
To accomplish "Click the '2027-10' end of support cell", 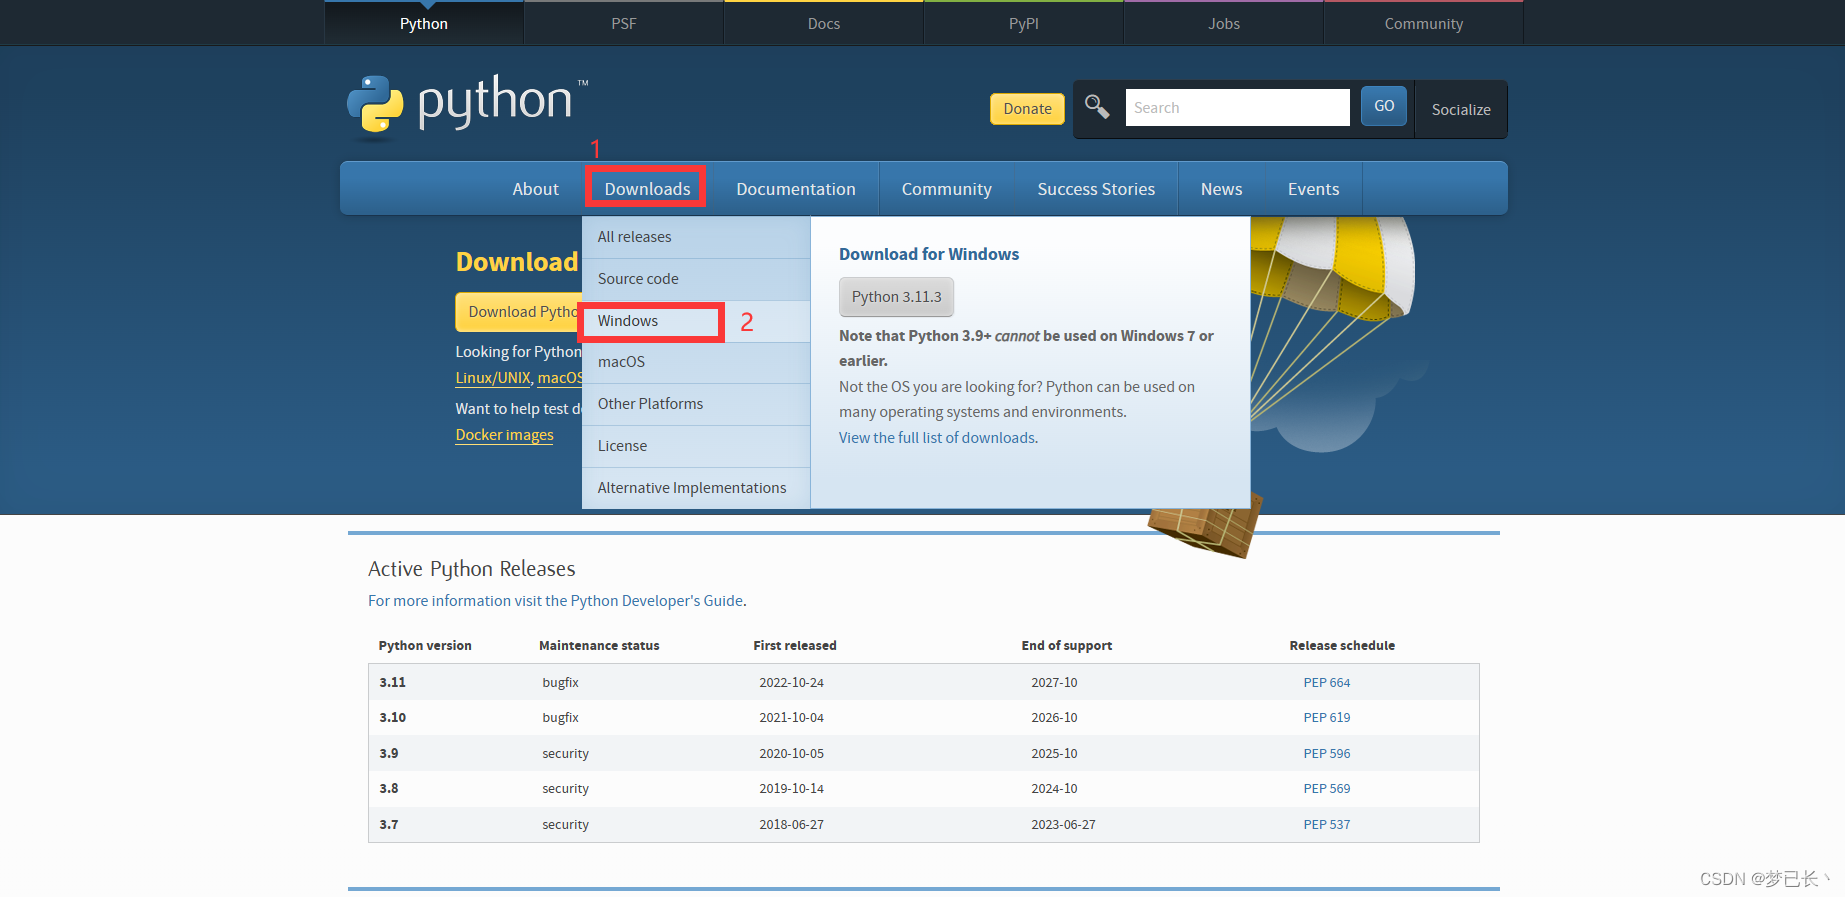I will 1054,683.
